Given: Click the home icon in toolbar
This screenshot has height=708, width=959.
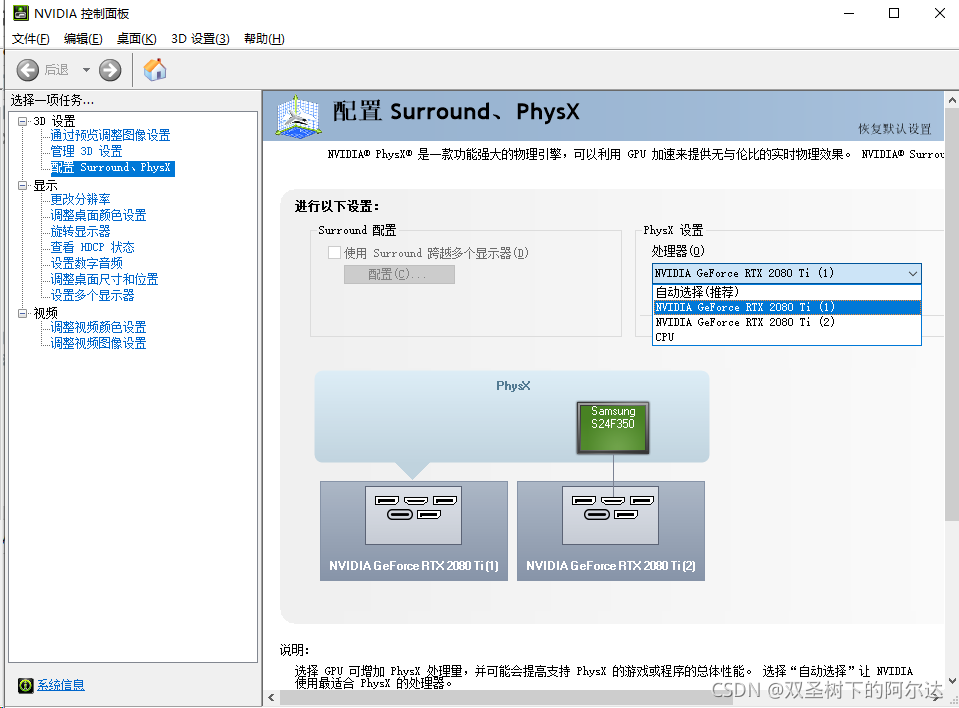Looking at the screenshot, I should 155,70.
